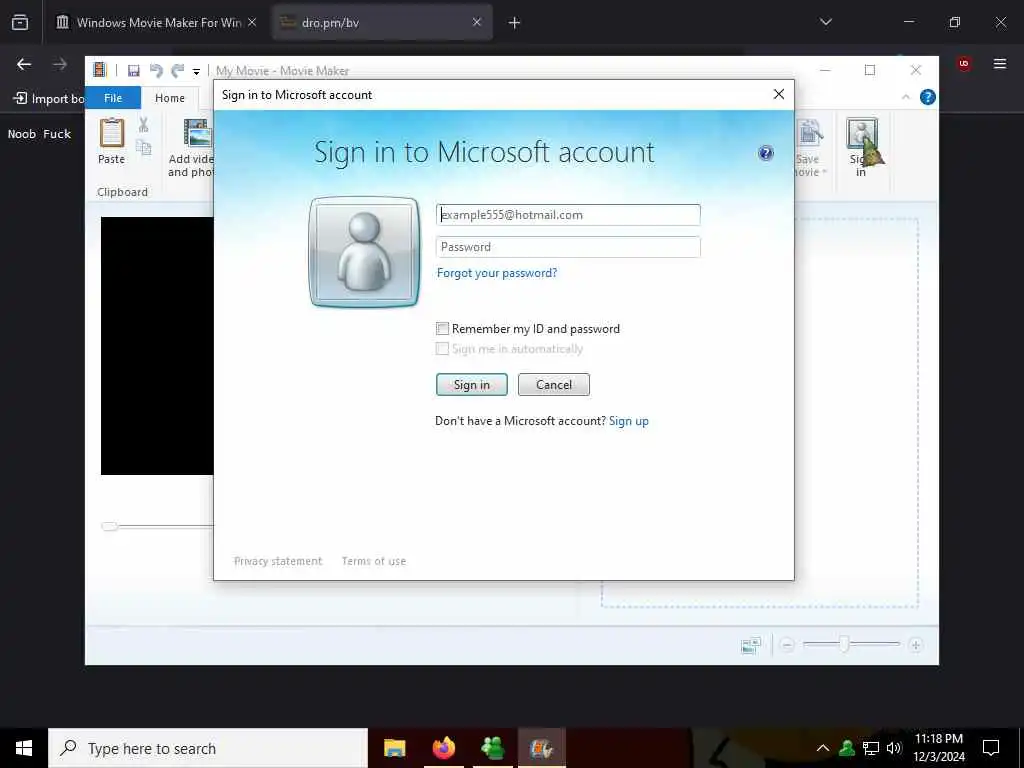The image size is (1024, 768).
Task: Click the Sign in button
Action: pos(472,385)
